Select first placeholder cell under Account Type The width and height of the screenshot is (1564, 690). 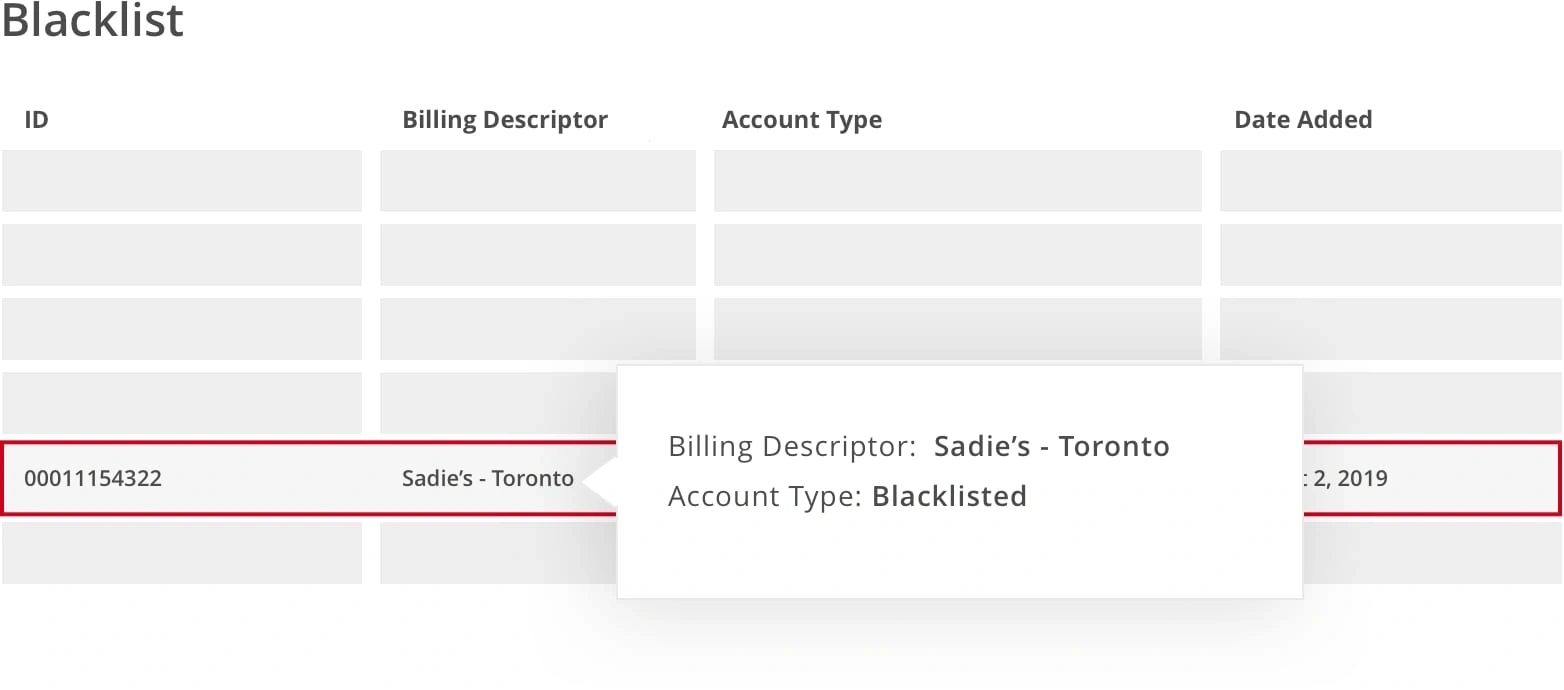[957, 181]
